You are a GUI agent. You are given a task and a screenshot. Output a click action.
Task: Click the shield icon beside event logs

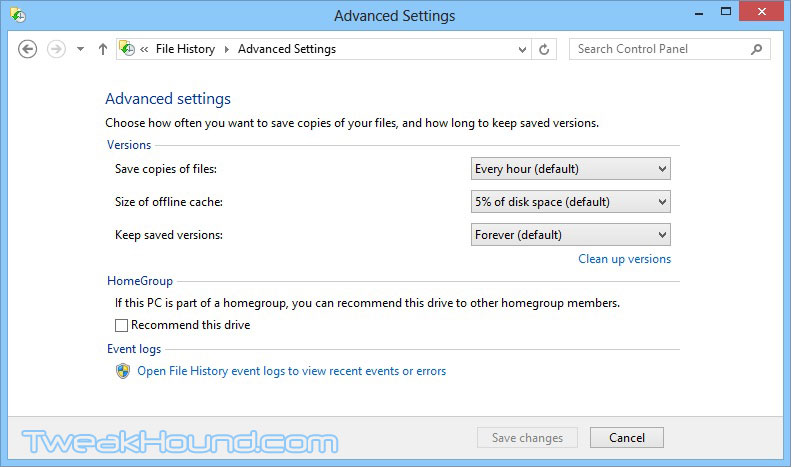point(123,371)
